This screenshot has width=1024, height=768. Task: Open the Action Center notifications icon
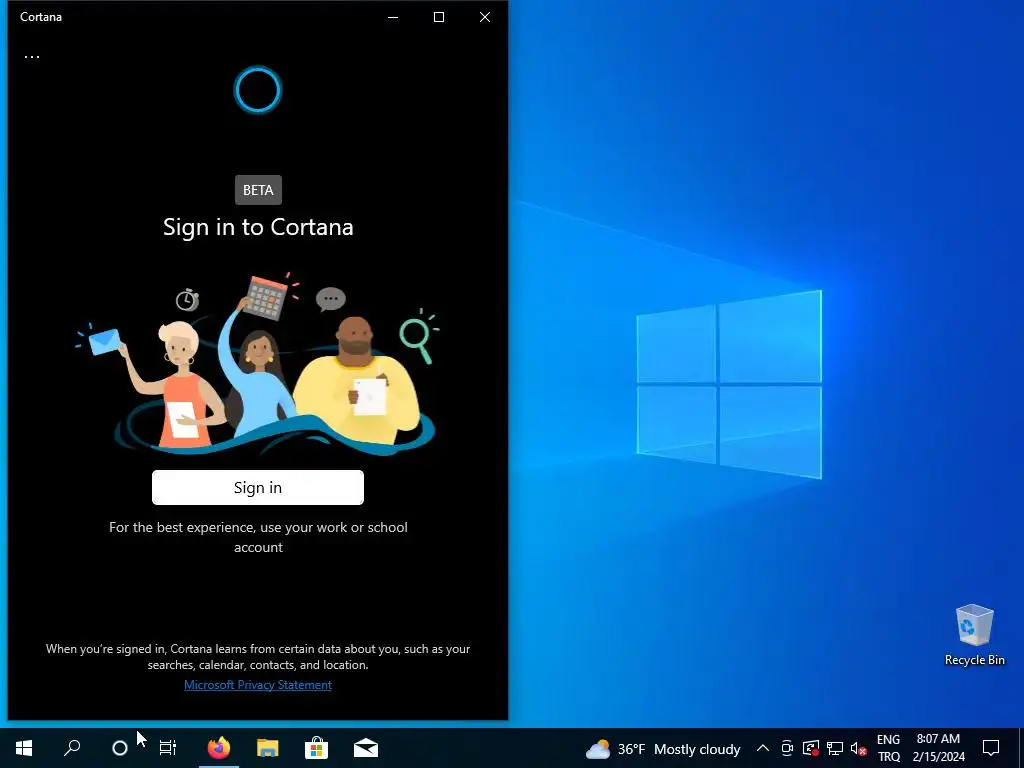pyautogui.click(x=991, y=748)
